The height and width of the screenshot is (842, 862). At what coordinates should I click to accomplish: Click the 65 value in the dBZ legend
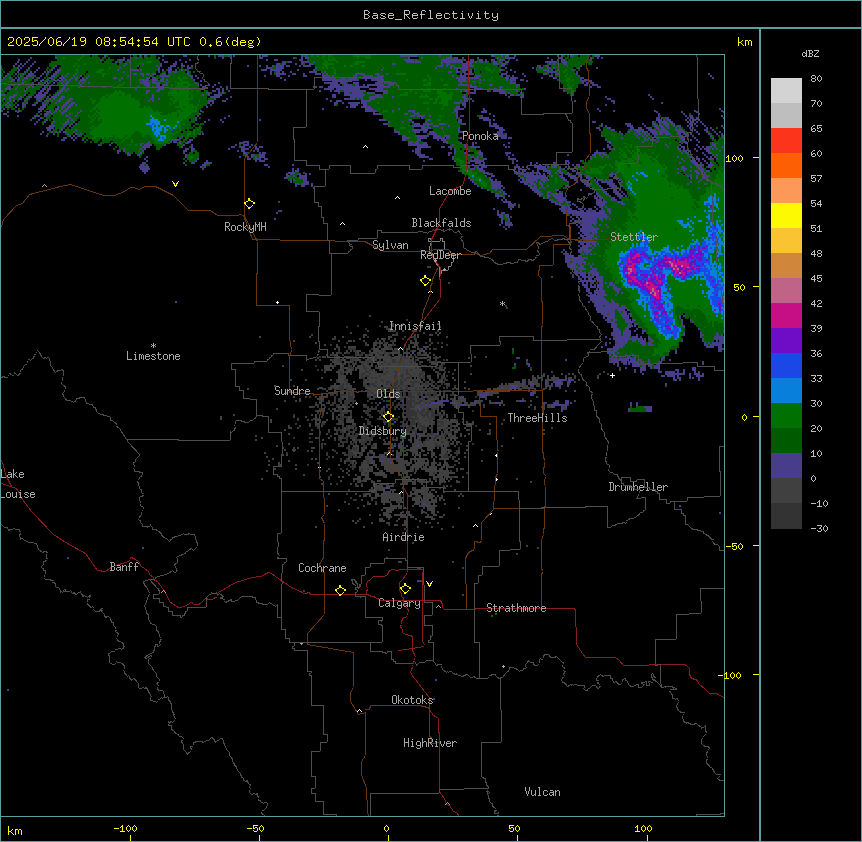click(816, 129)
